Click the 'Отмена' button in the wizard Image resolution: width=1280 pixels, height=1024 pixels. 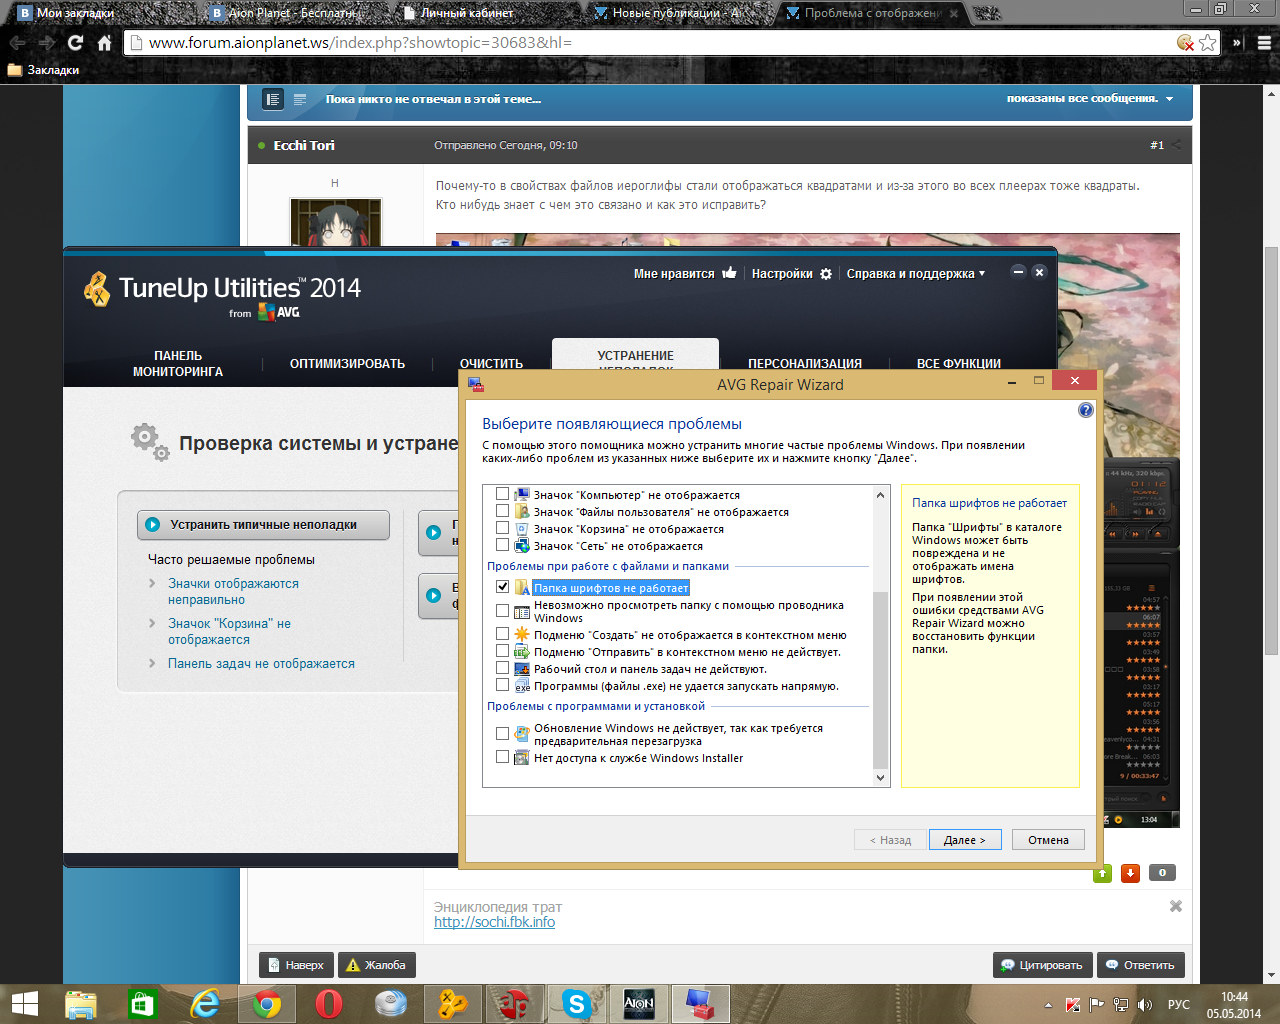coord(1048,840)
